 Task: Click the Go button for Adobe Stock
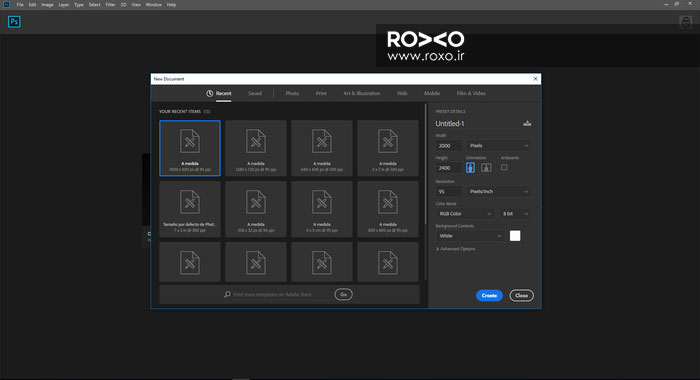click(x=343, y=294)
